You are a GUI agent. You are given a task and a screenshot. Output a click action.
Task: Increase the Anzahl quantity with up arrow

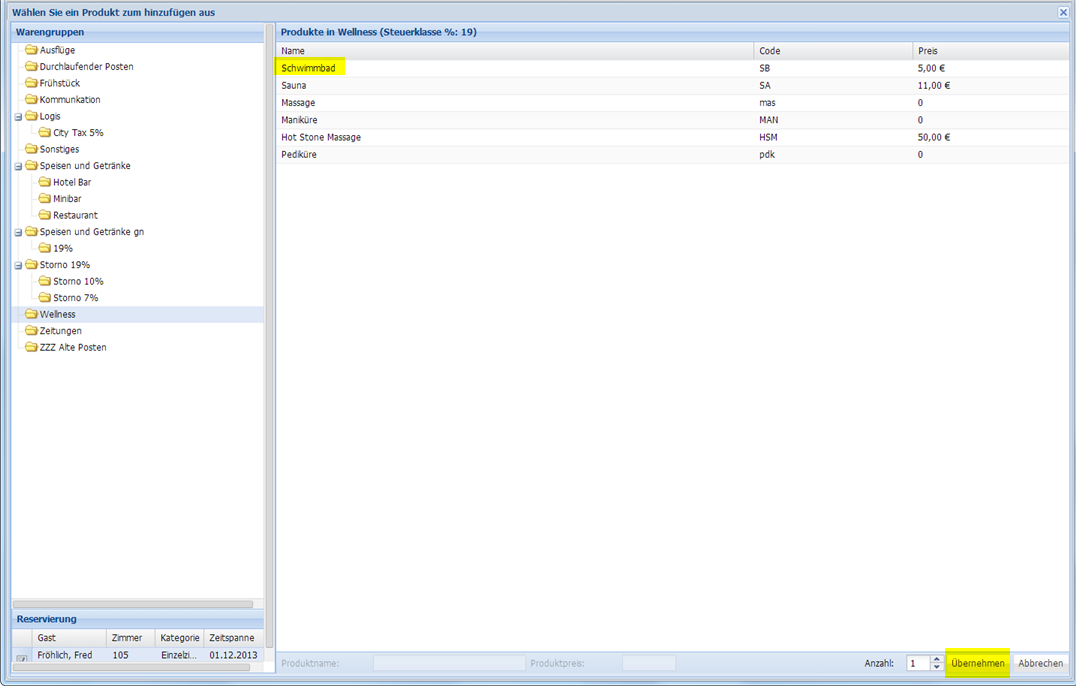coord(937,659)
